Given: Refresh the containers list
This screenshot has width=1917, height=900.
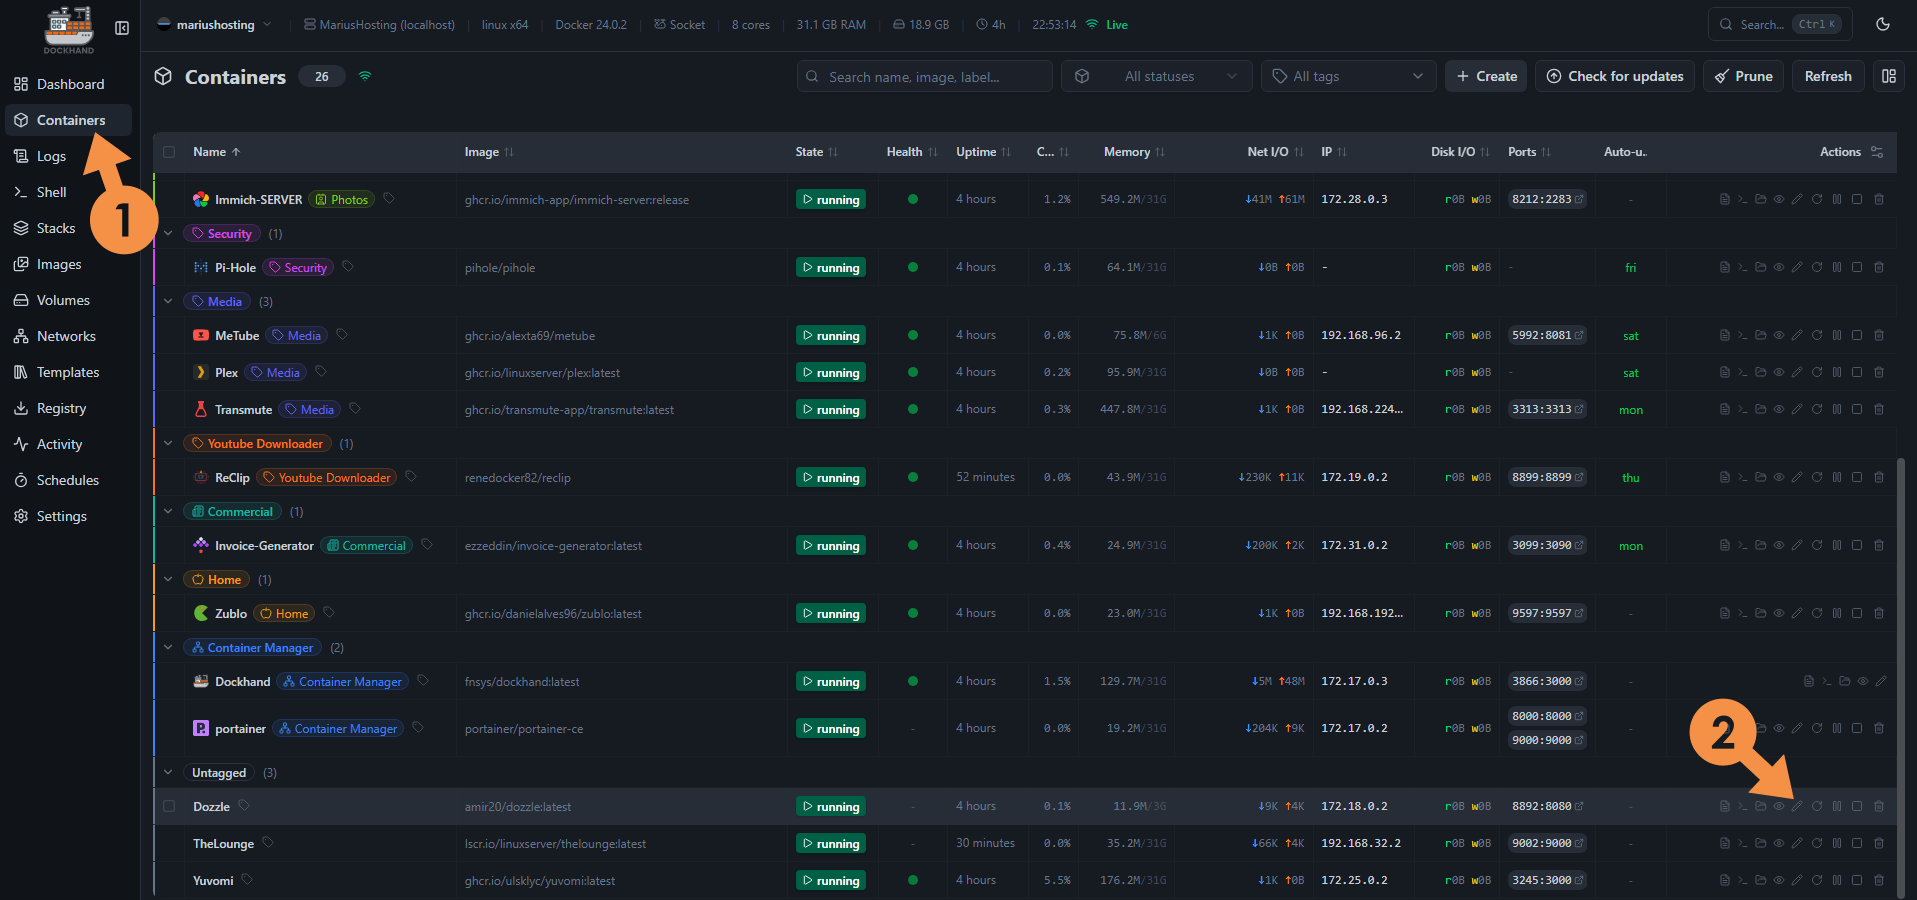Looking at the screenshot, I should coord(1828,76).
